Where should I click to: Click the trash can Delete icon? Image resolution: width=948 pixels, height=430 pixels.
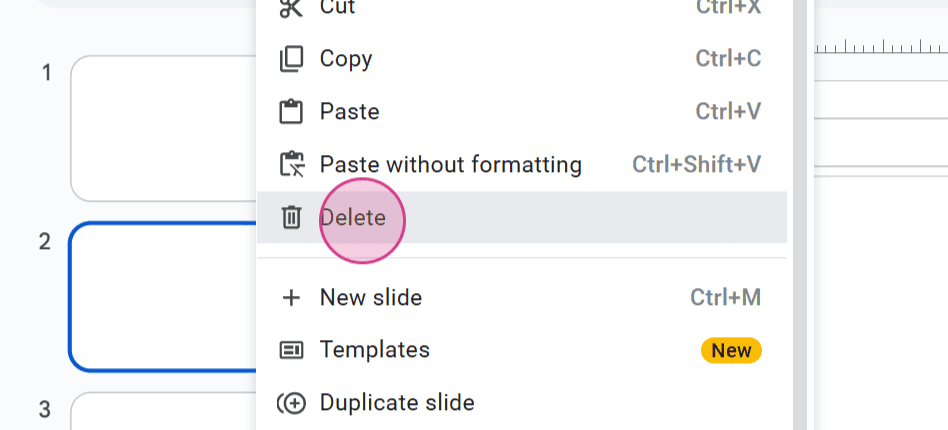(x=291, y=217)
